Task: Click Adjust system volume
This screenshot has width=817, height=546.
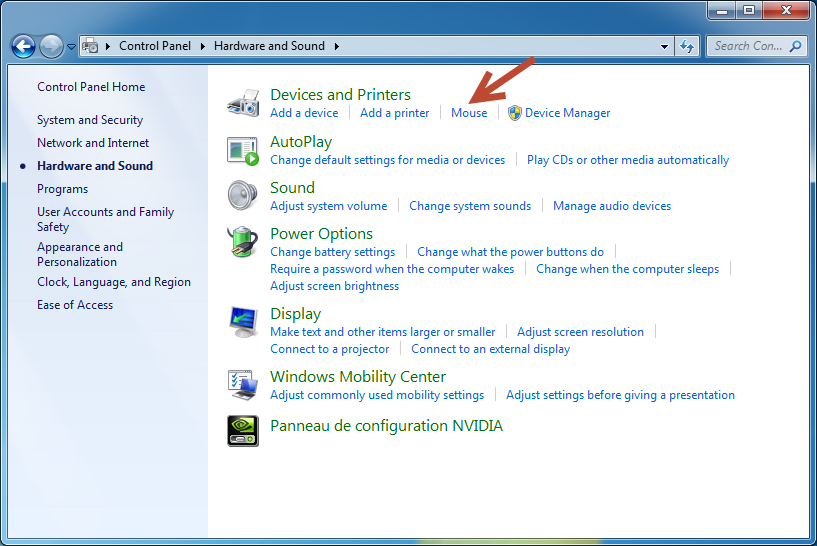Action: pos(328,206)
